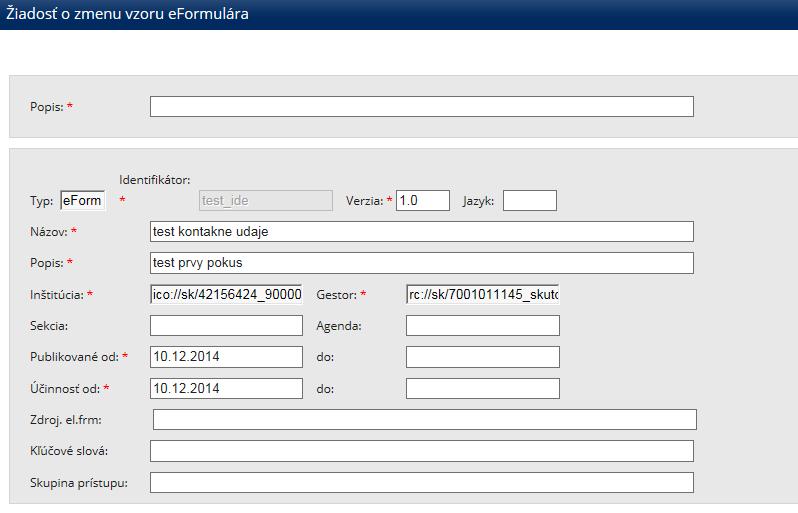798x513 pixels.
Task: Click the Verzia field showing 1.0
Action: click(x=423, y=200)
